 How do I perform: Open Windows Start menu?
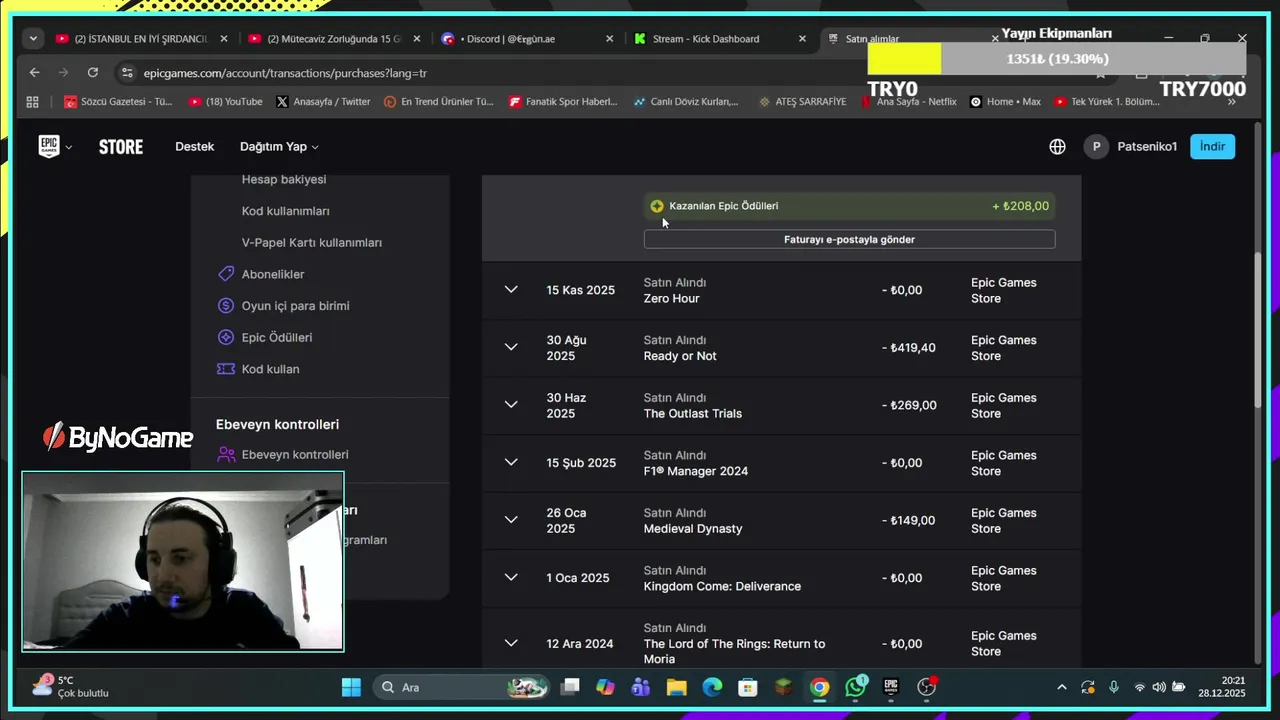point(351,687)
